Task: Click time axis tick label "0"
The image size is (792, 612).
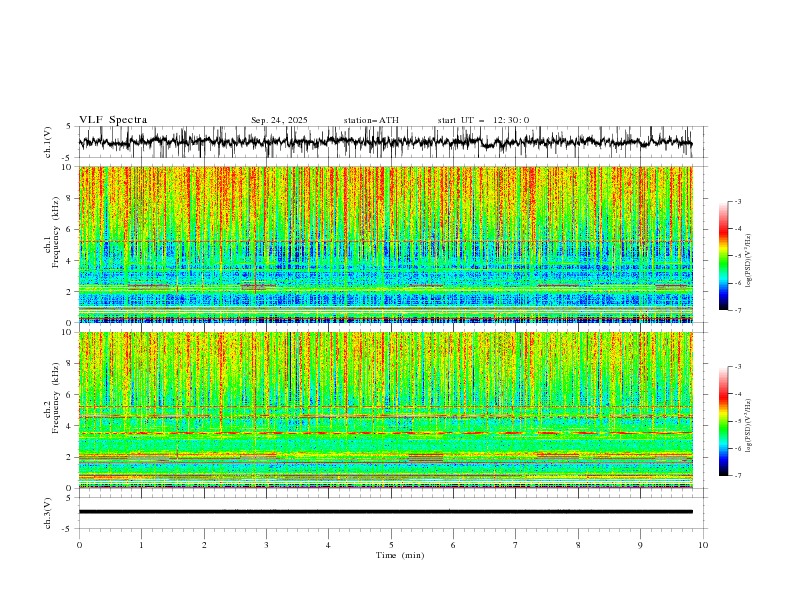Action: point(79,545)
